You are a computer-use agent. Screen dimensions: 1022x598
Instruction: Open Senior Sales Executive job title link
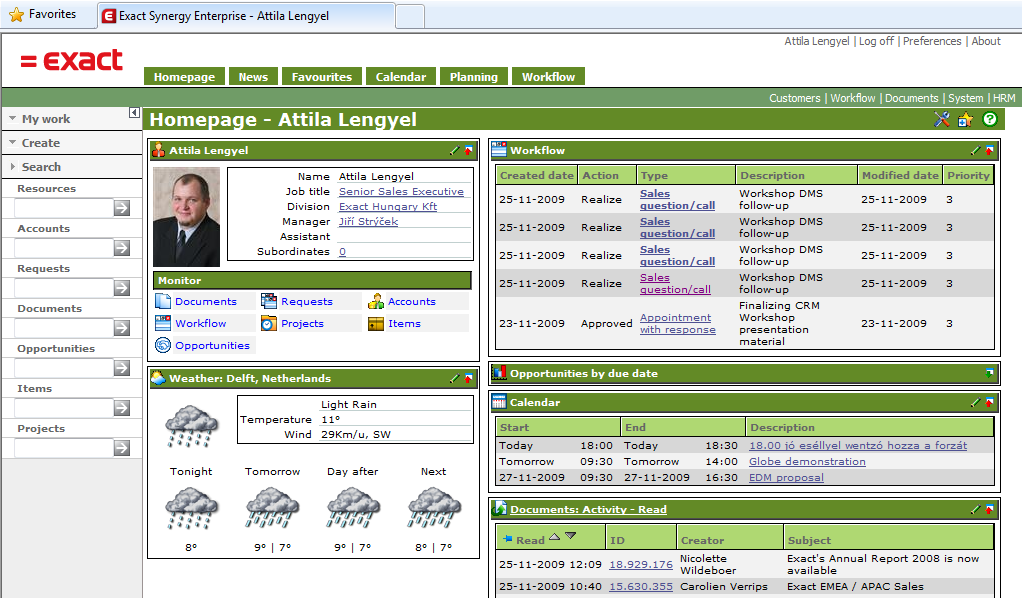pyautogui.click(x=401, y=192)
